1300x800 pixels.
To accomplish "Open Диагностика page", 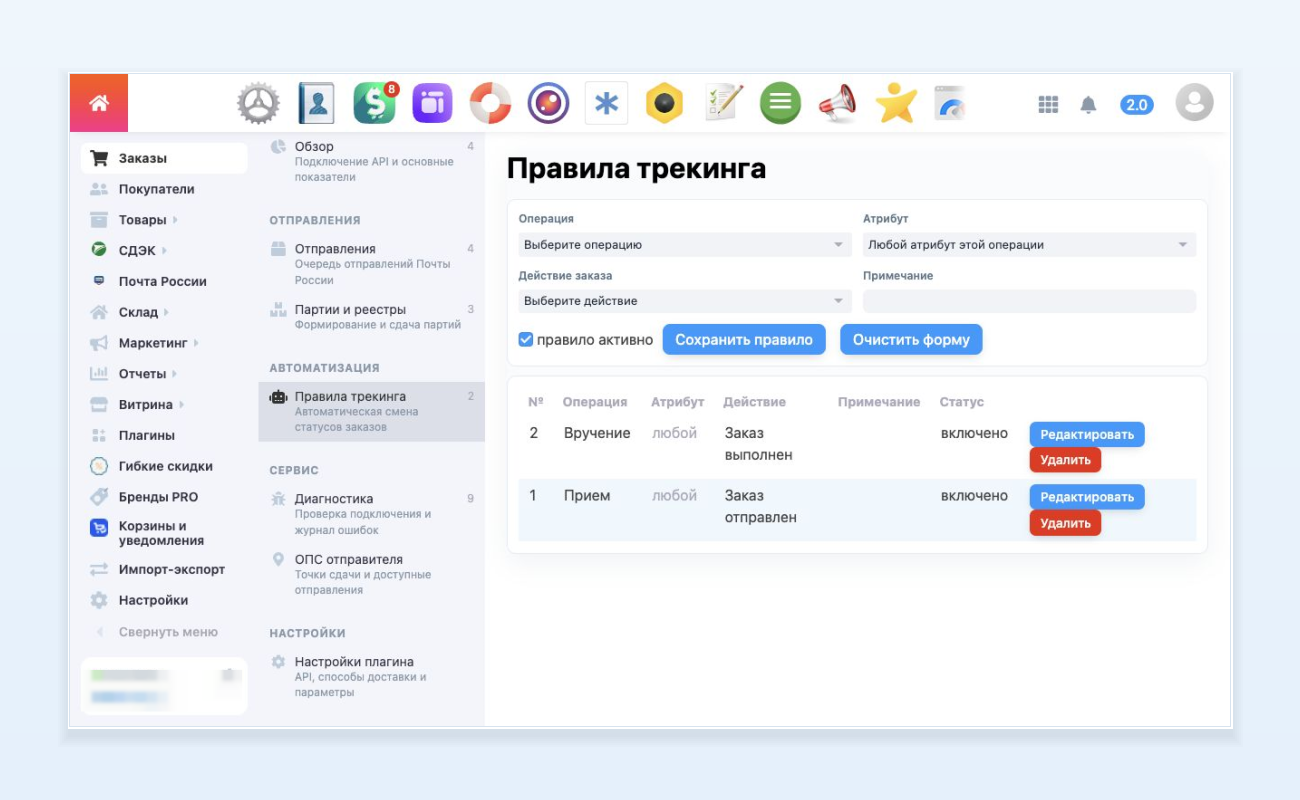I will point(371,513).
